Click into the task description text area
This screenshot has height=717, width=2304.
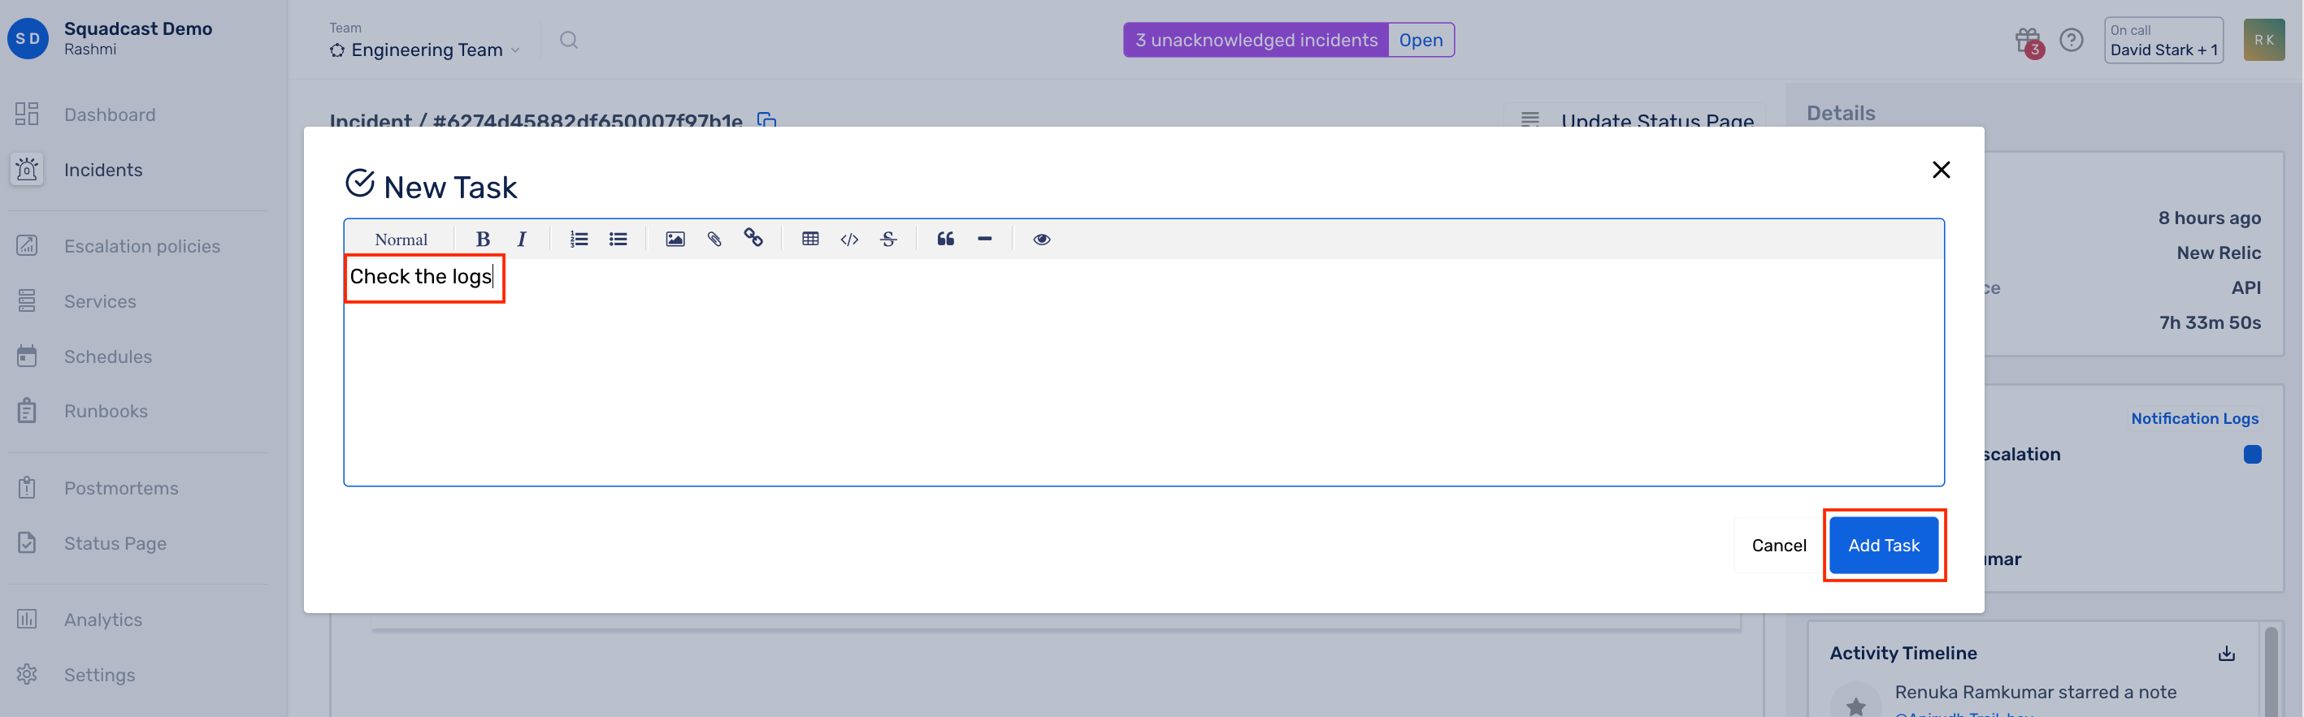pyautogui.click(x=1143, y=371)
